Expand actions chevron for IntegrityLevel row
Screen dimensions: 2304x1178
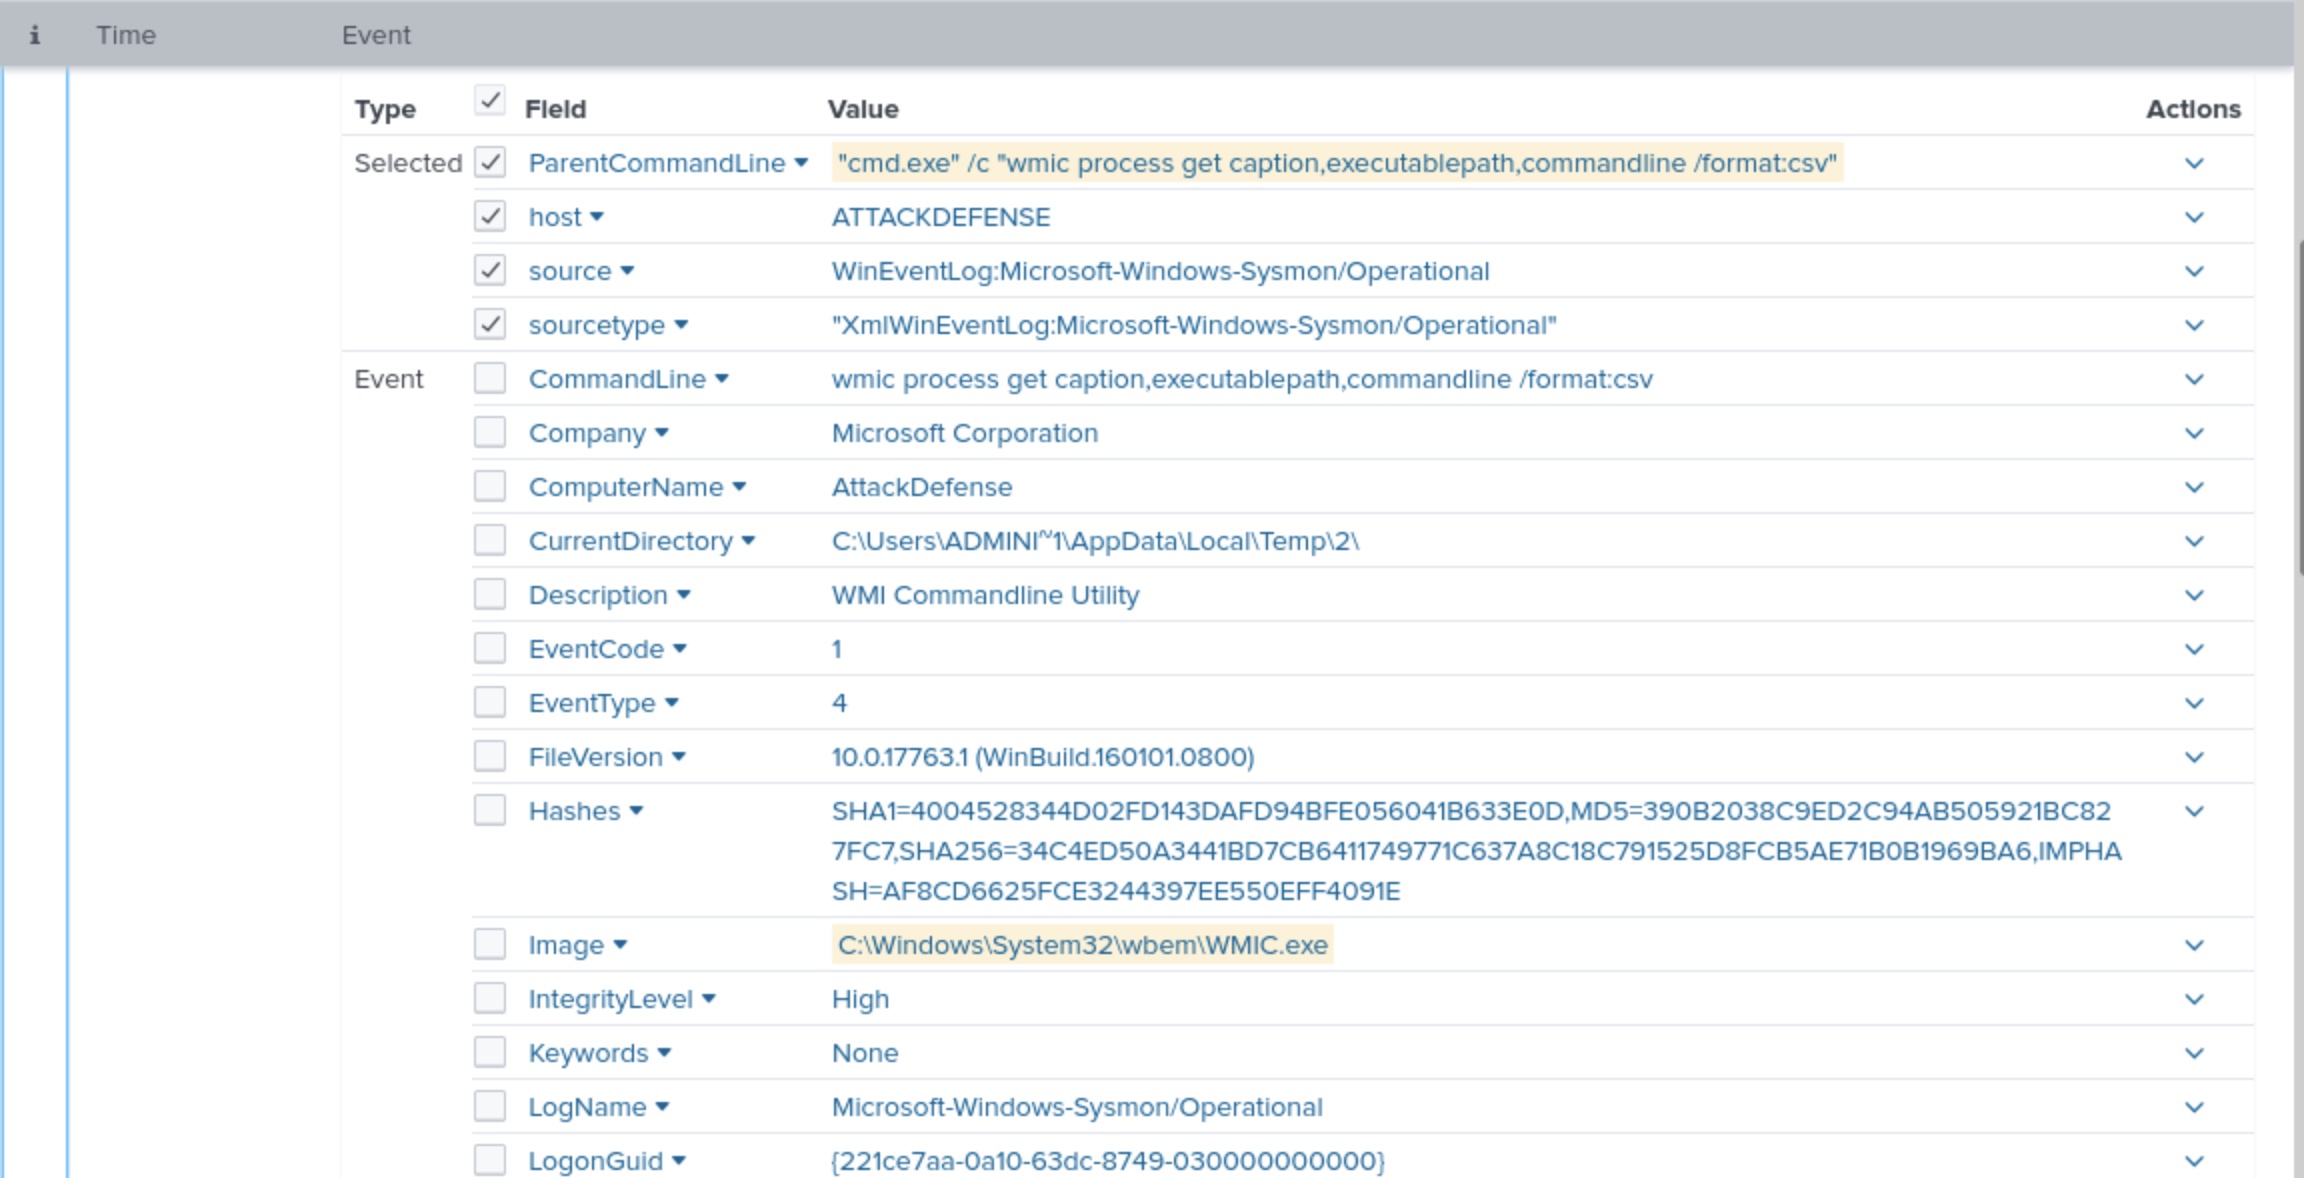tap(2194, 999)
